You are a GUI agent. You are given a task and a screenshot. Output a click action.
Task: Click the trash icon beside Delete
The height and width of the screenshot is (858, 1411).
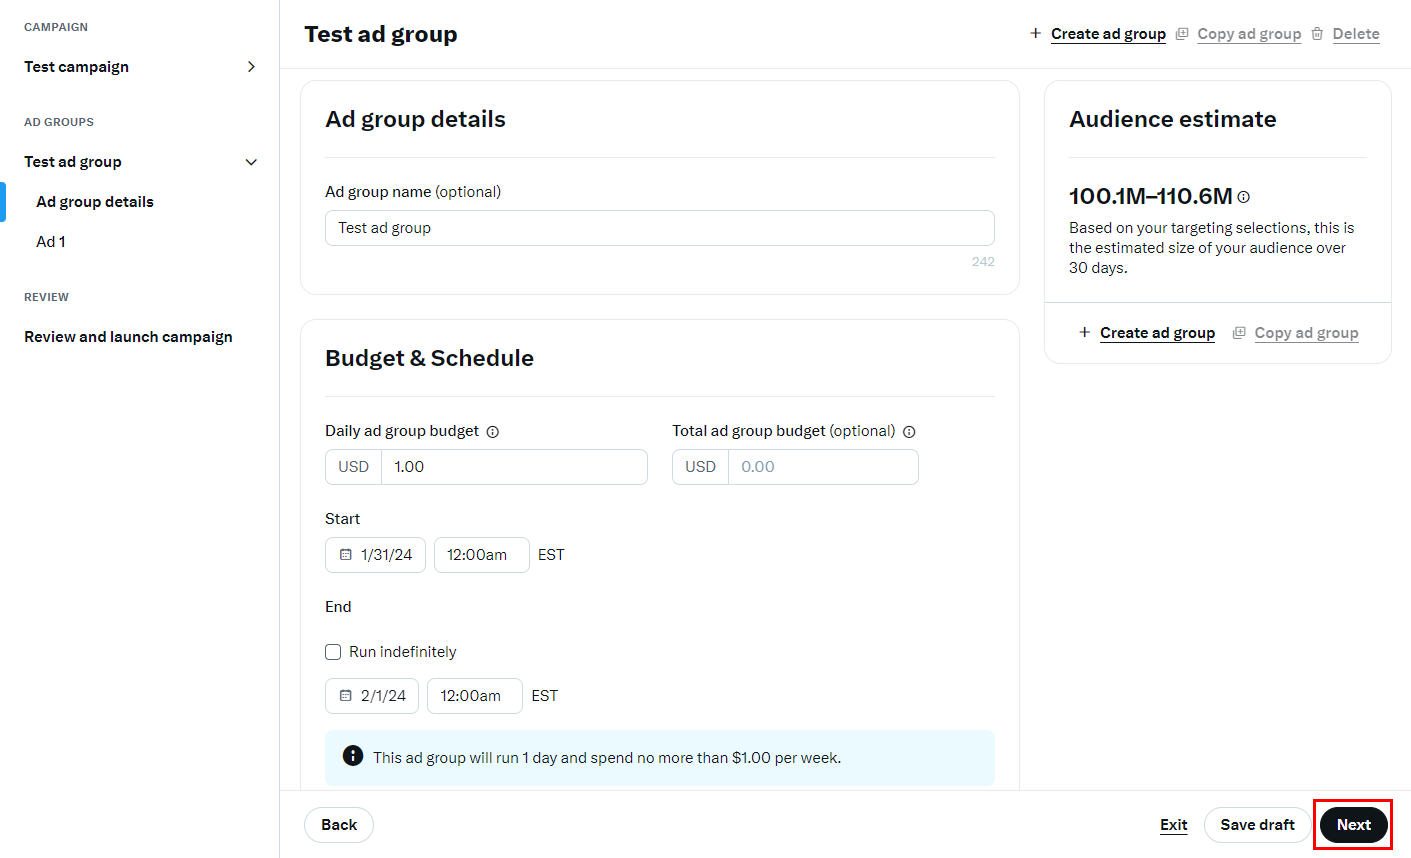(x=1317, y=34)
